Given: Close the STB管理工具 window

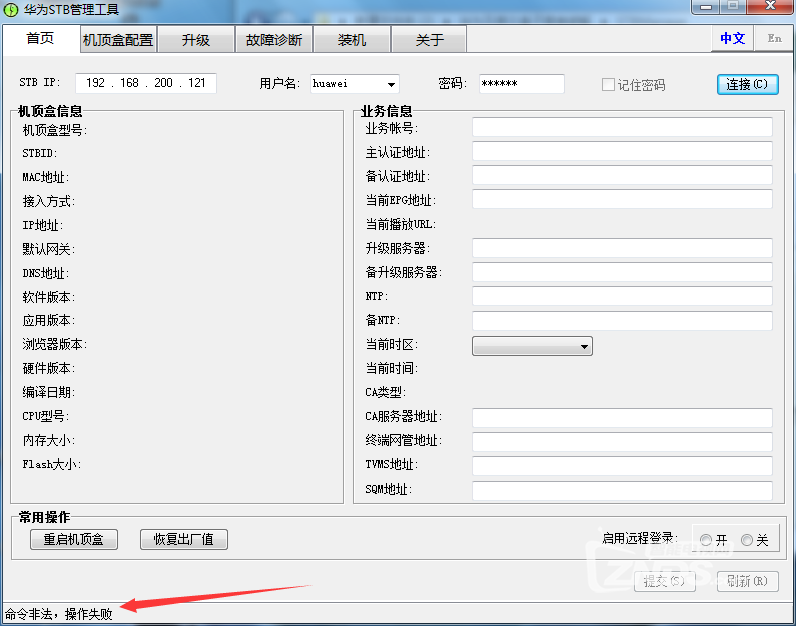Looking at the screenshot, I should point(770,7).
